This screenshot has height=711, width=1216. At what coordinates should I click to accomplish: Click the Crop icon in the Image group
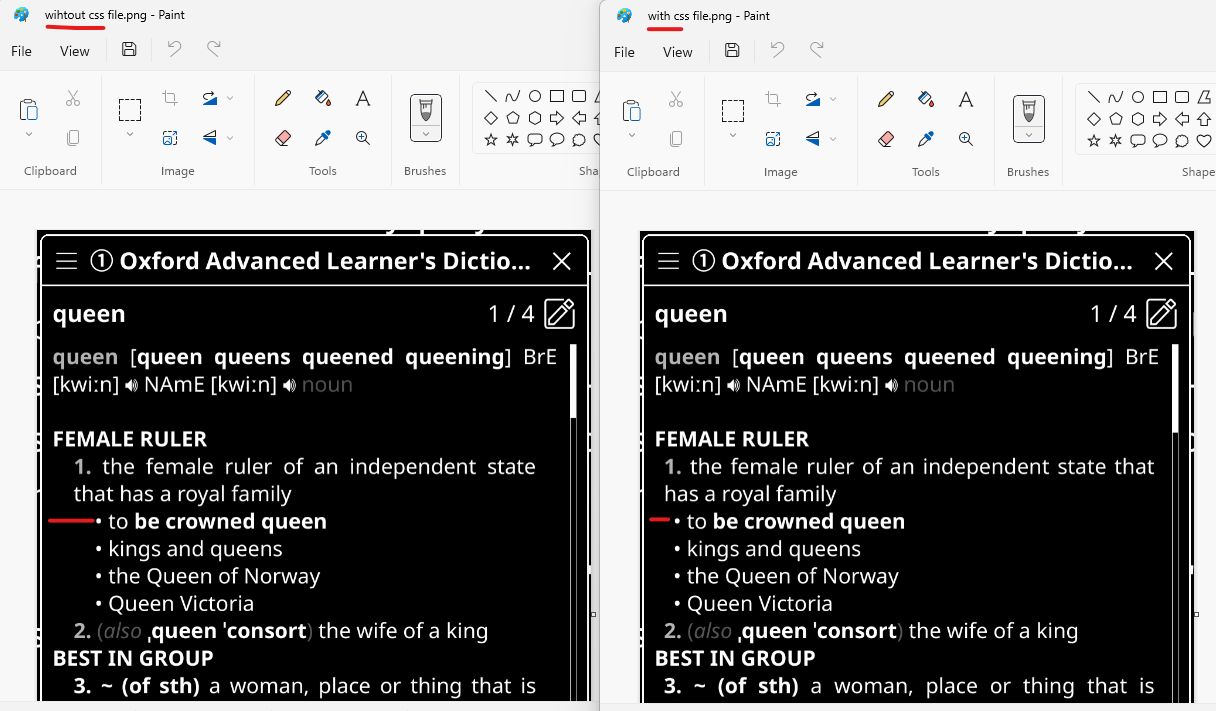(x=170, y=98)
